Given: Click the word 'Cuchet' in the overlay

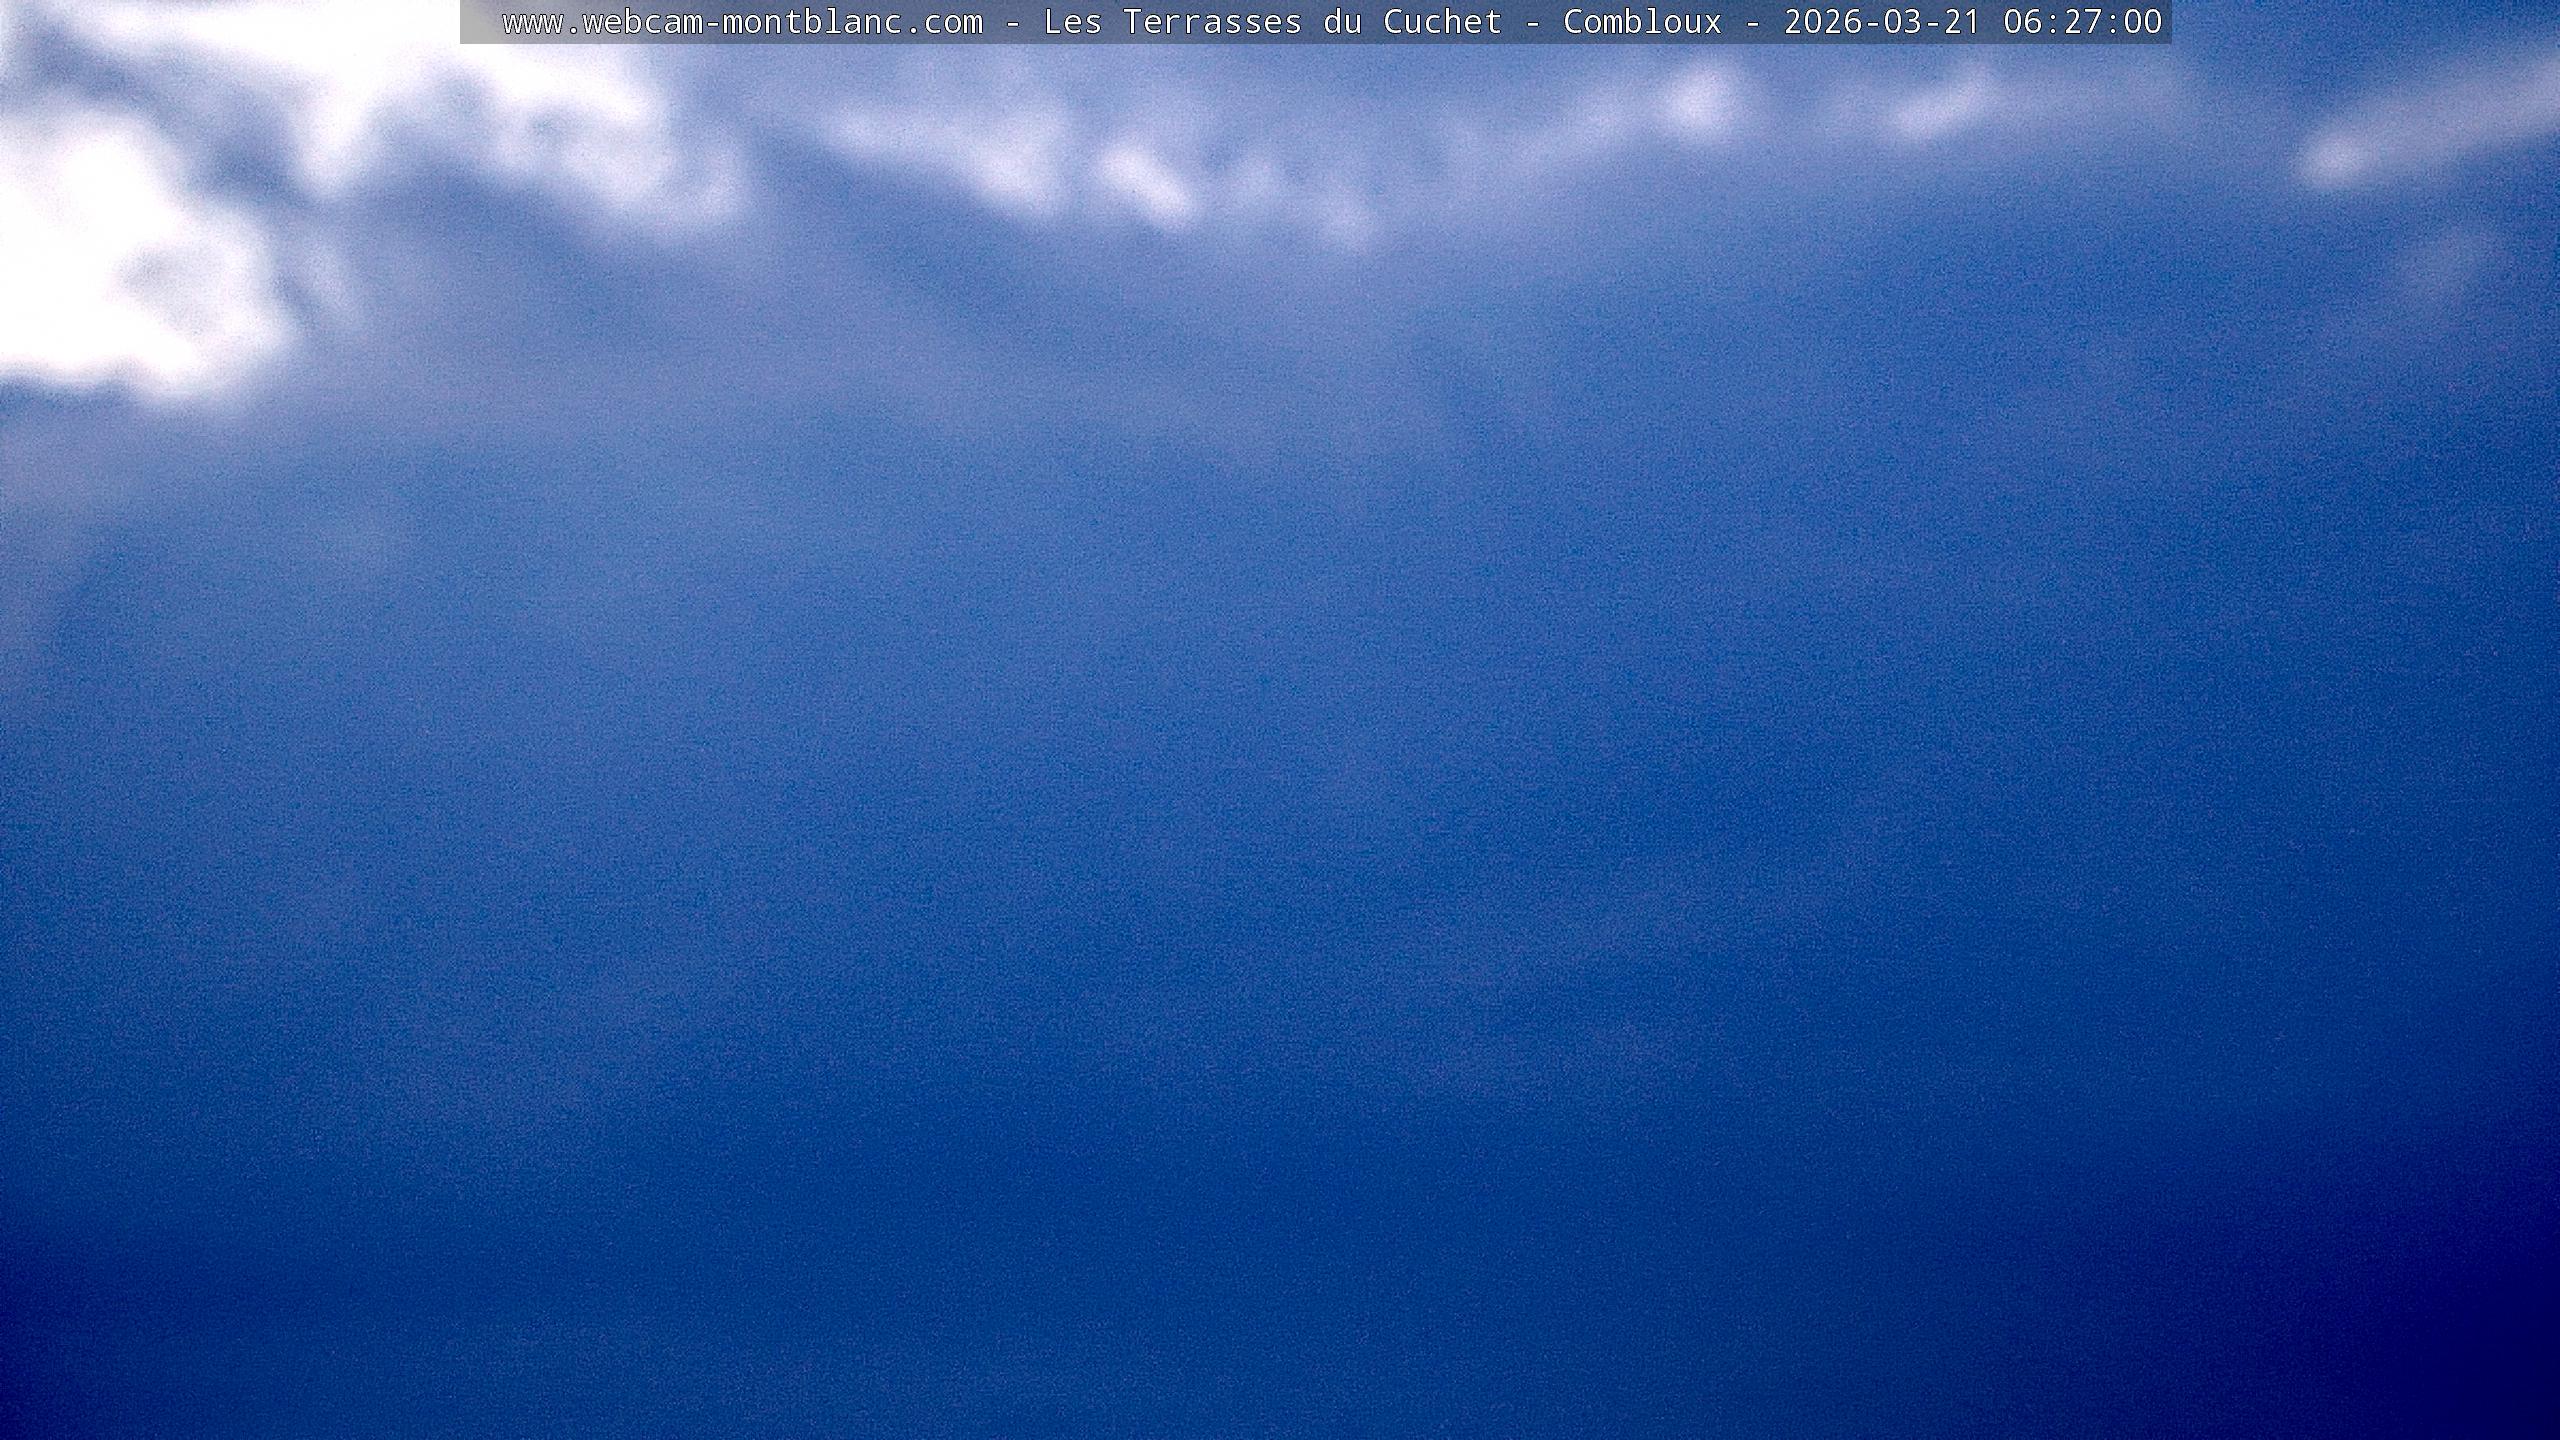Looking at the screenshot, I should 1442,22.
